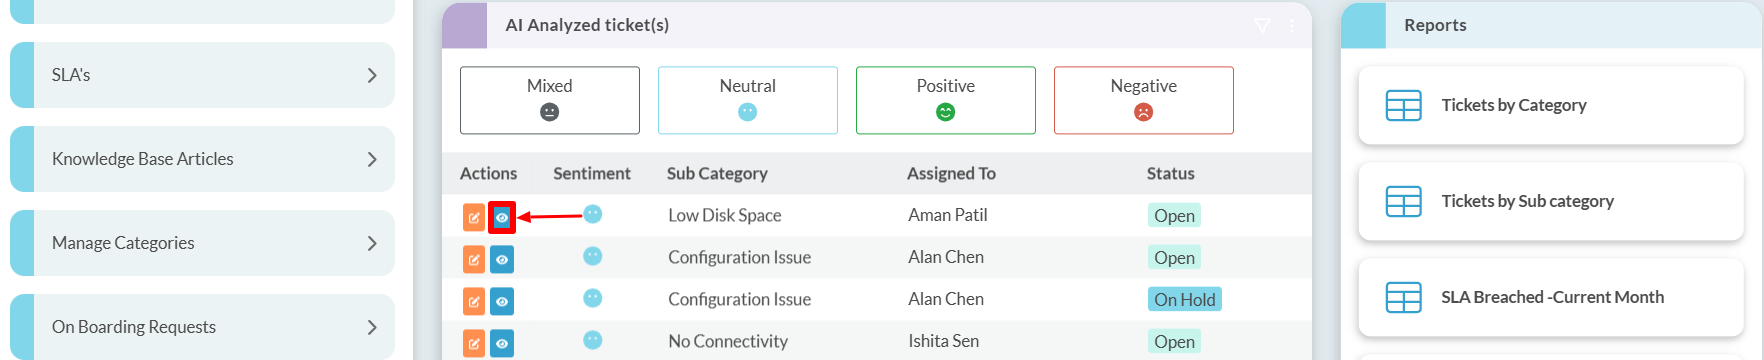Select the Mixed sentiment filter card
The width and height of the screenshot is (1764, 360).
550,100
